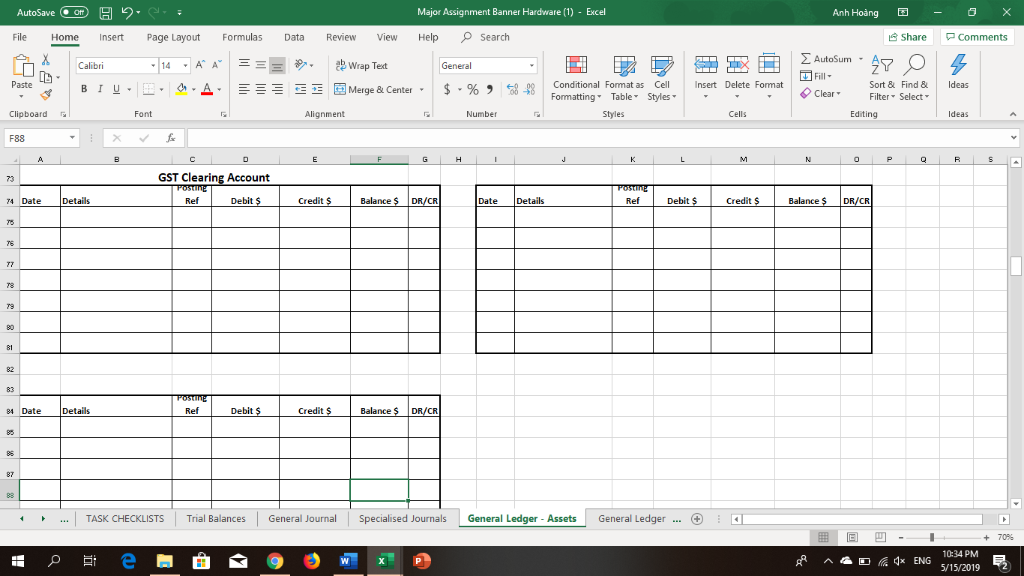Apply bold formatting from the ribbon
1024x576 pixels.
click(x=83, y=89)
